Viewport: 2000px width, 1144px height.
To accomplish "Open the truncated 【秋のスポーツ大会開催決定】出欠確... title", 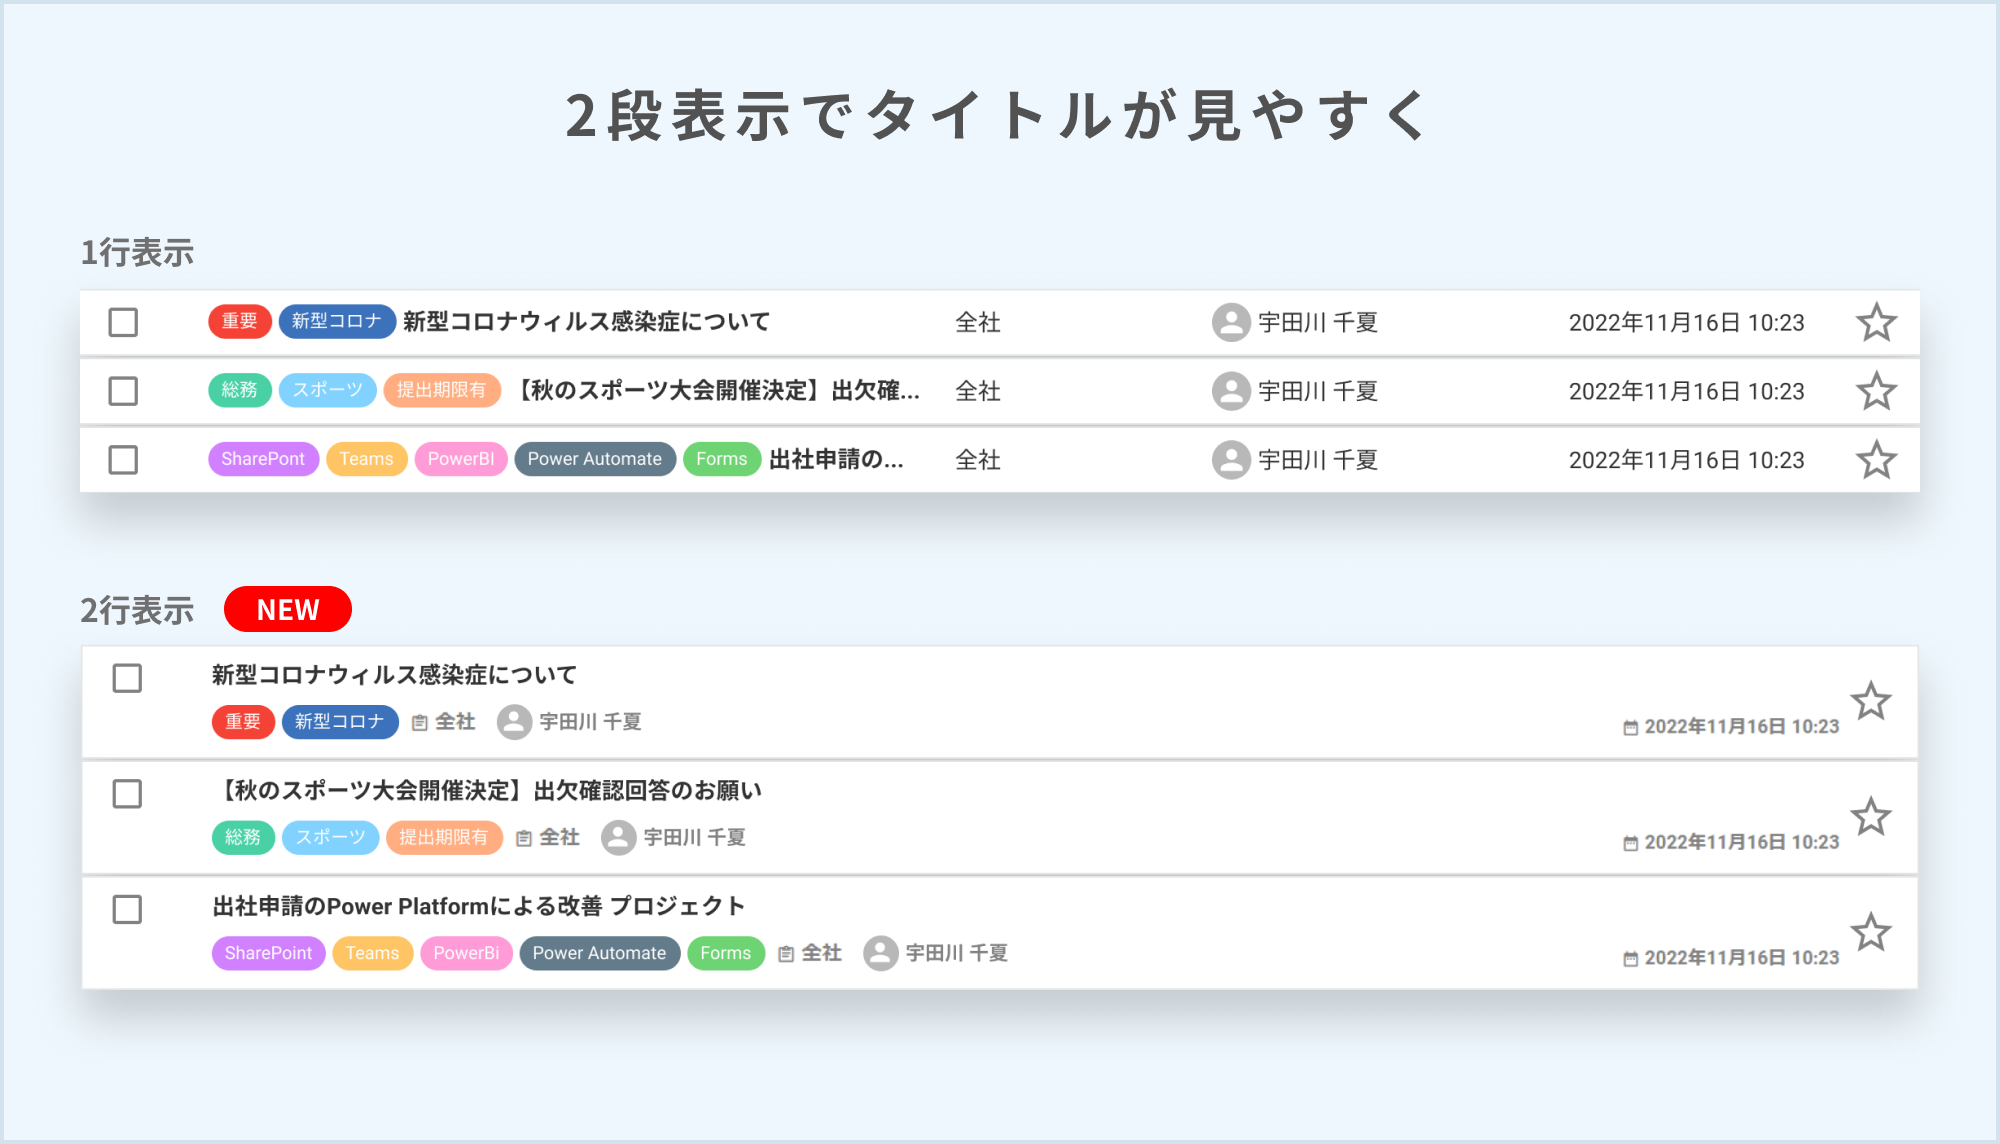I will tap(715, 391).
